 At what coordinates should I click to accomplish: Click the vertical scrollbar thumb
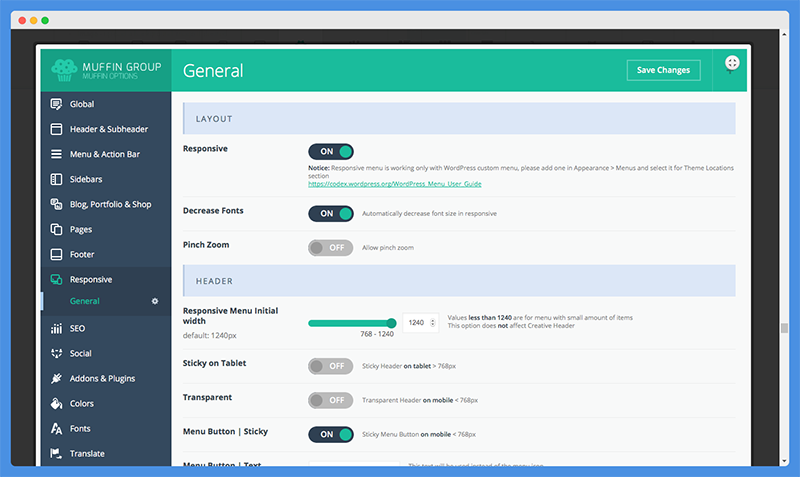pyautogui.click(x=784, y=328)
